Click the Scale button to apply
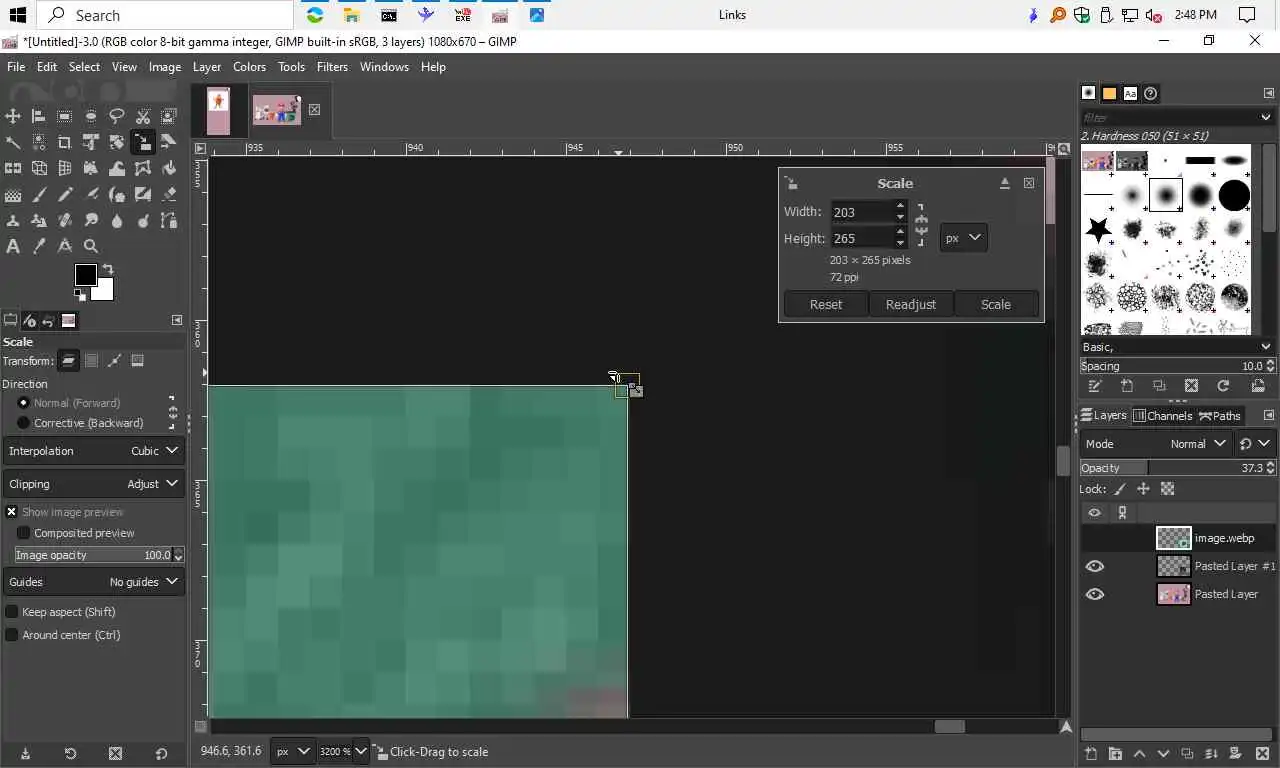 (x=996, y=304)
